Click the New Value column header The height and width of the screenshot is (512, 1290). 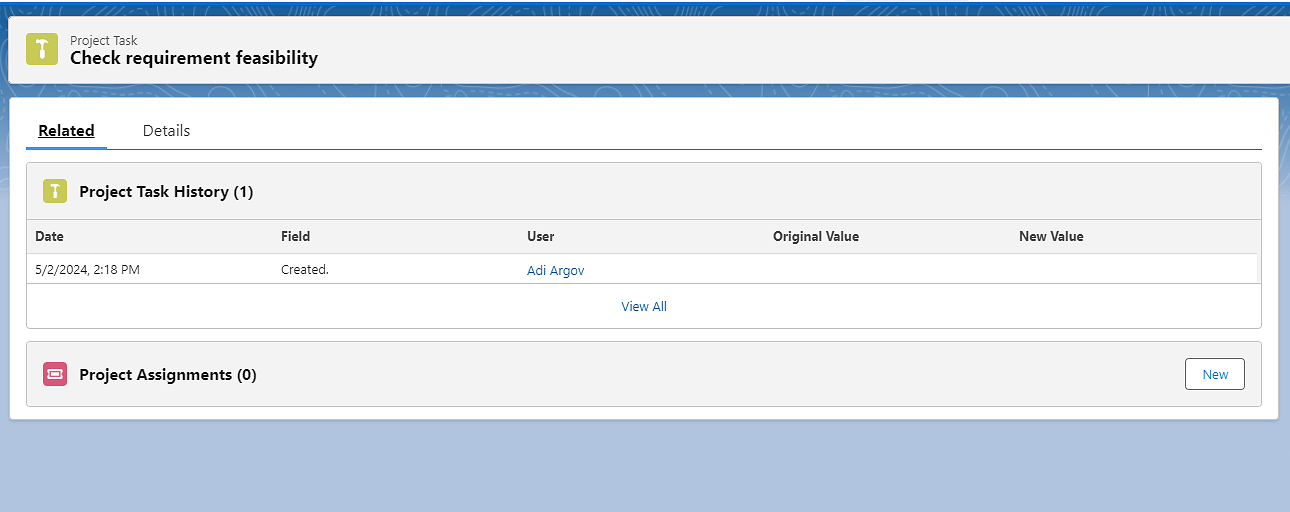1050,237
